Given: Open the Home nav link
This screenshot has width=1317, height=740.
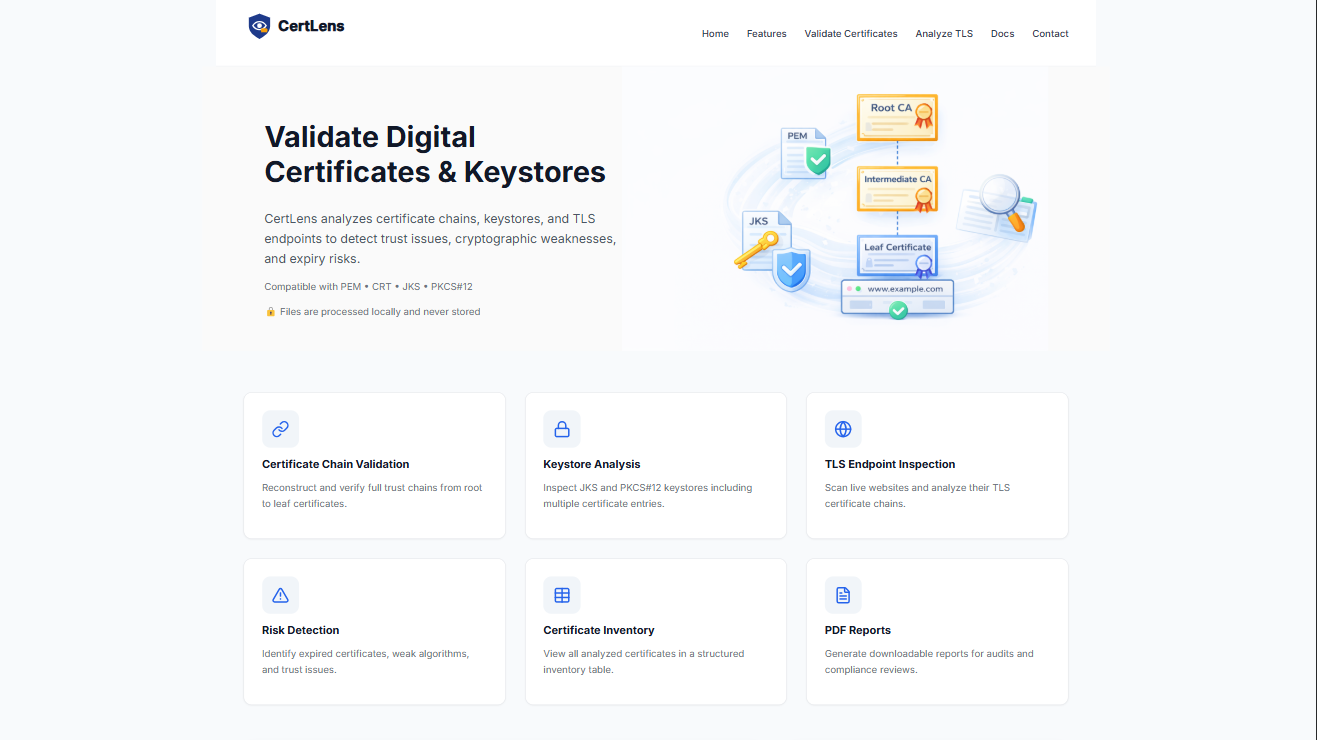Looking at the screenshot, I should click(x=715, y=34).
